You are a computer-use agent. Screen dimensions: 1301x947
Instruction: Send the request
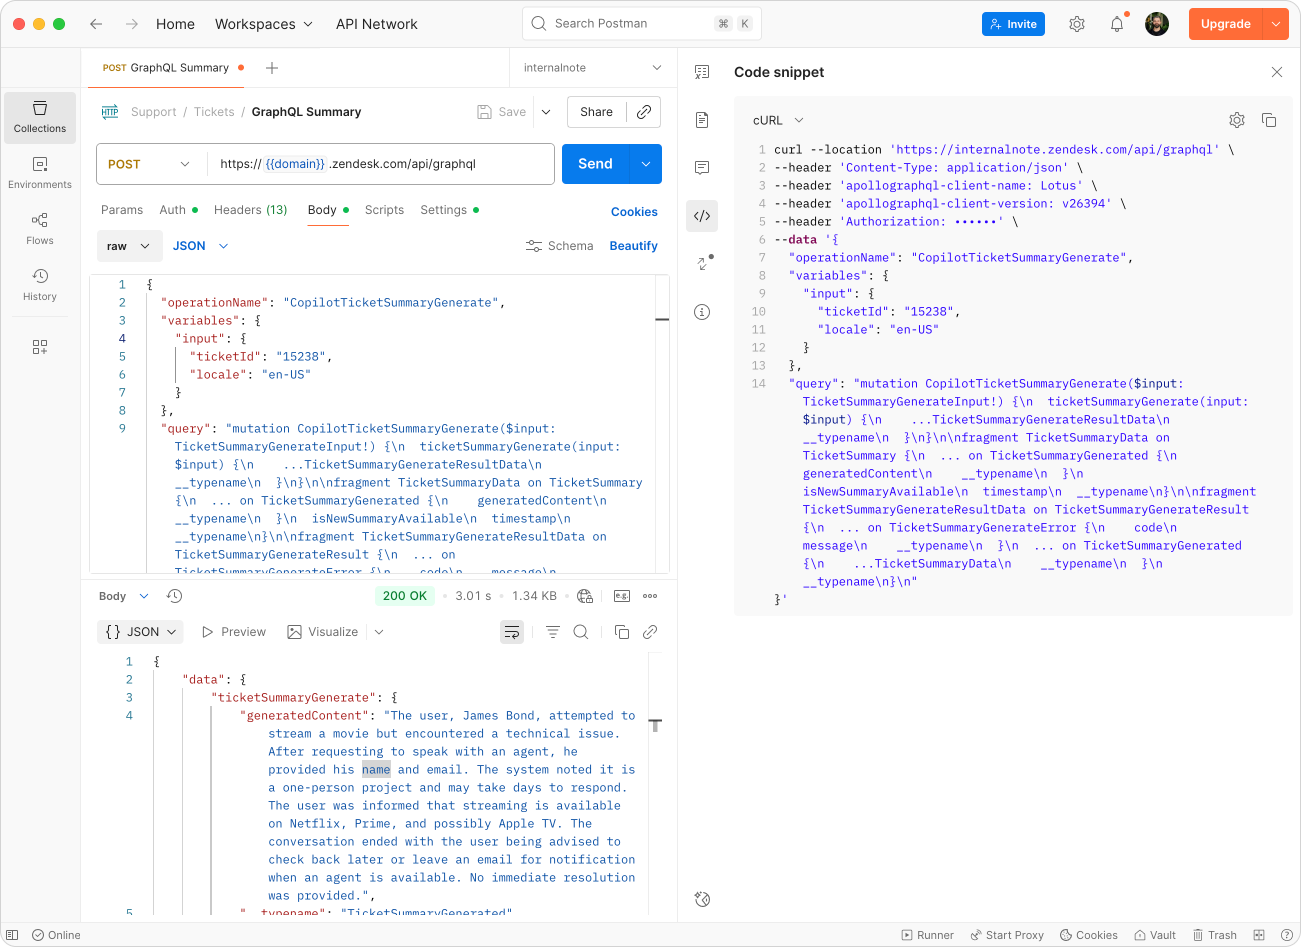coord(596,164)
